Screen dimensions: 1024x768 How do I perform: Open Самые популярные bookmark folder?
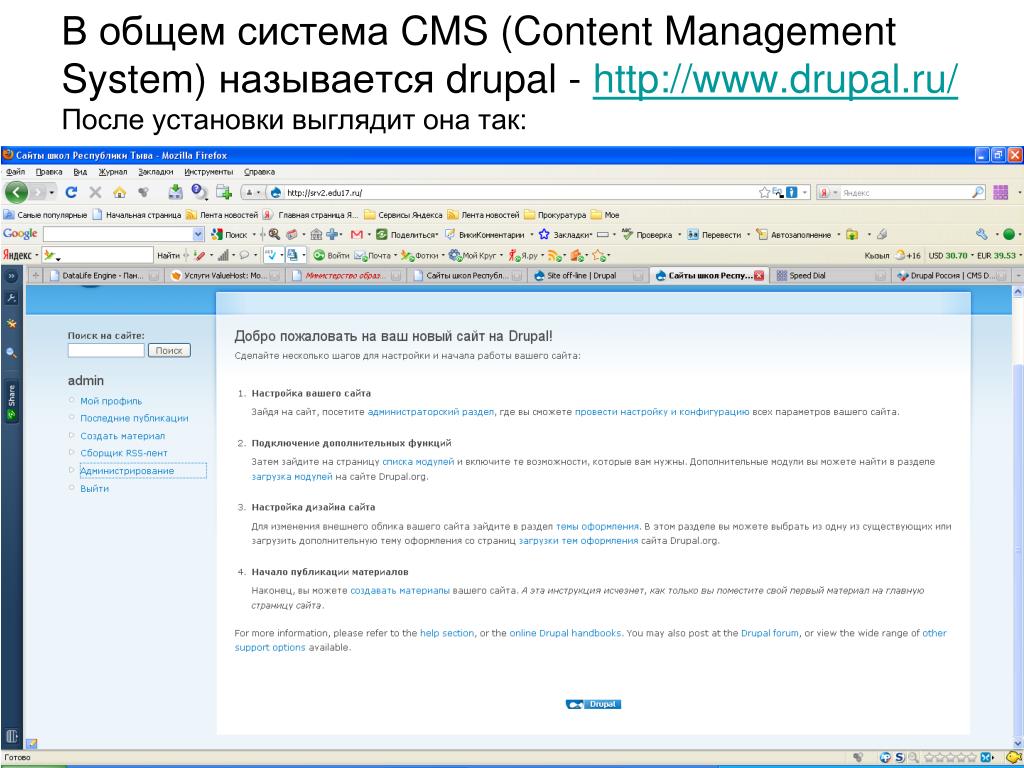coord(46,215)
